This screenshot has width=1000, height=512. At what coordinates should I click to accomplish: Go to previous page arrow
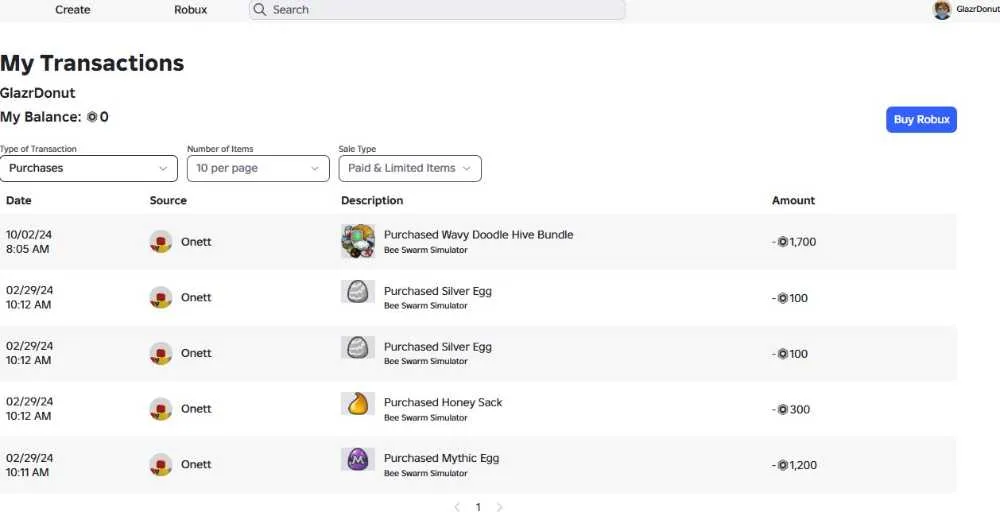(457, 507)
